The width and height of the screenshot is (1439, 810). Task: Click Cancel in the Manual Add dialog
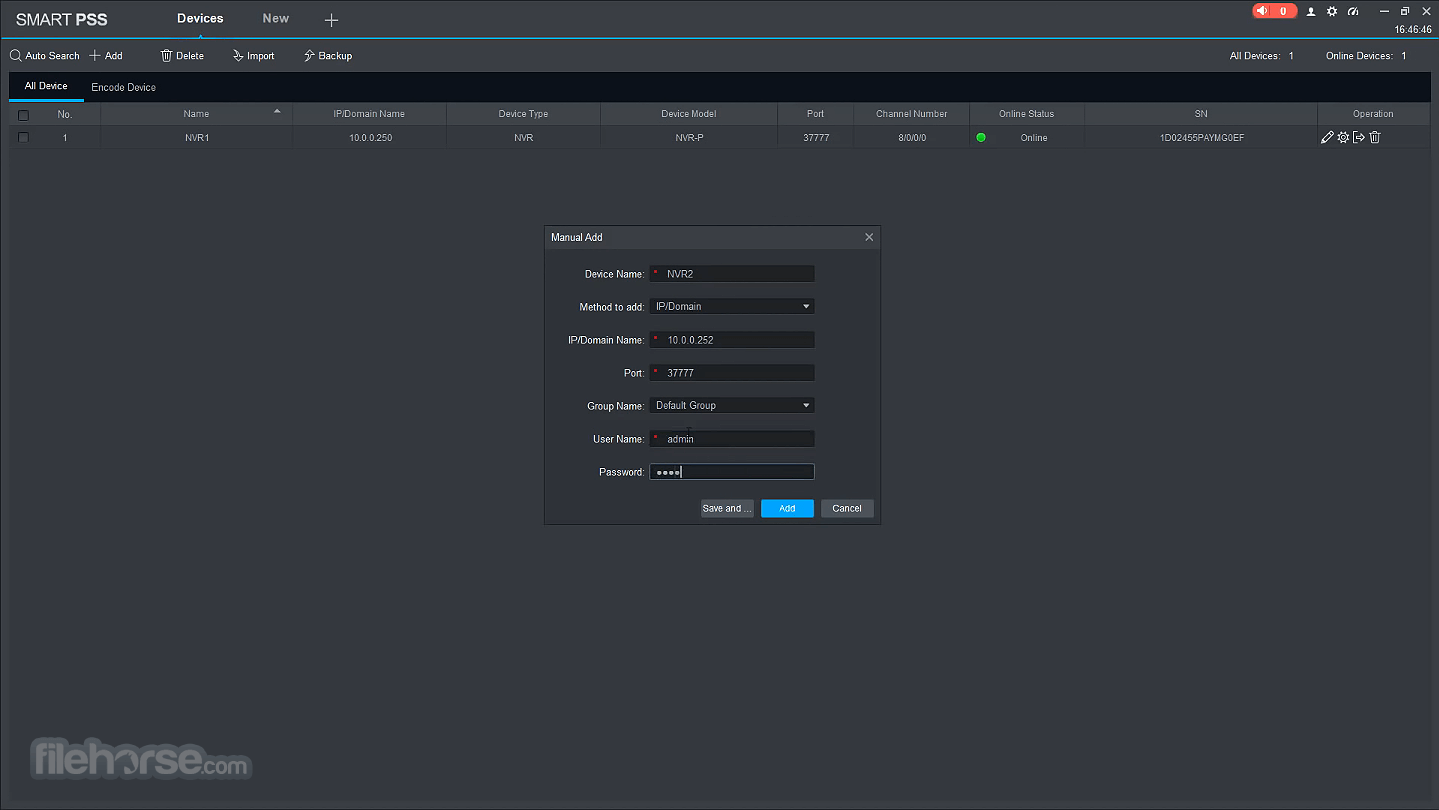point(847,508)
